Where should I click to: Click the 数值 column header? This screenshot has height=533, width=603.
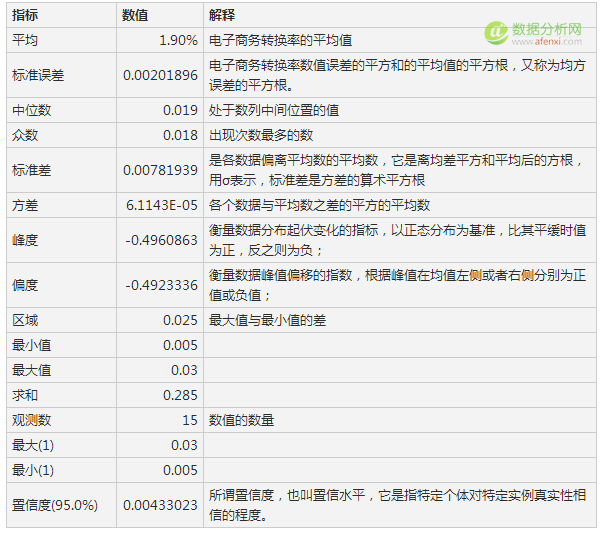point(135,15)
